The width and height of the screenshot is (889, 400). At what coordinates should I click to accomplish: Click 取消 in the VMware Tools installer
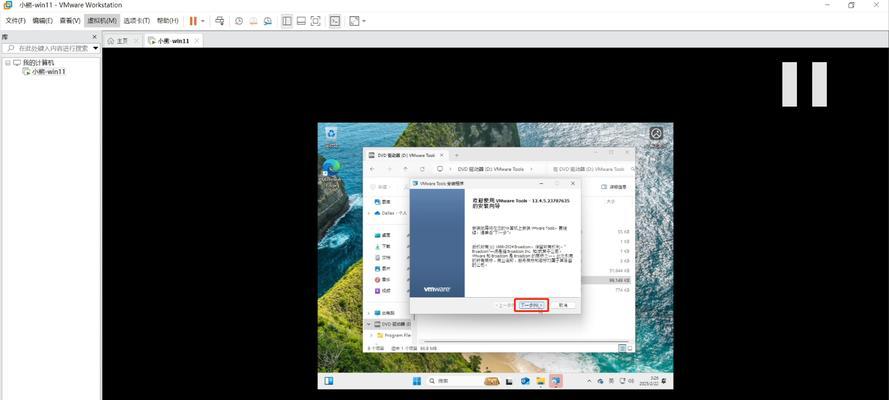(x=563, y=305)
